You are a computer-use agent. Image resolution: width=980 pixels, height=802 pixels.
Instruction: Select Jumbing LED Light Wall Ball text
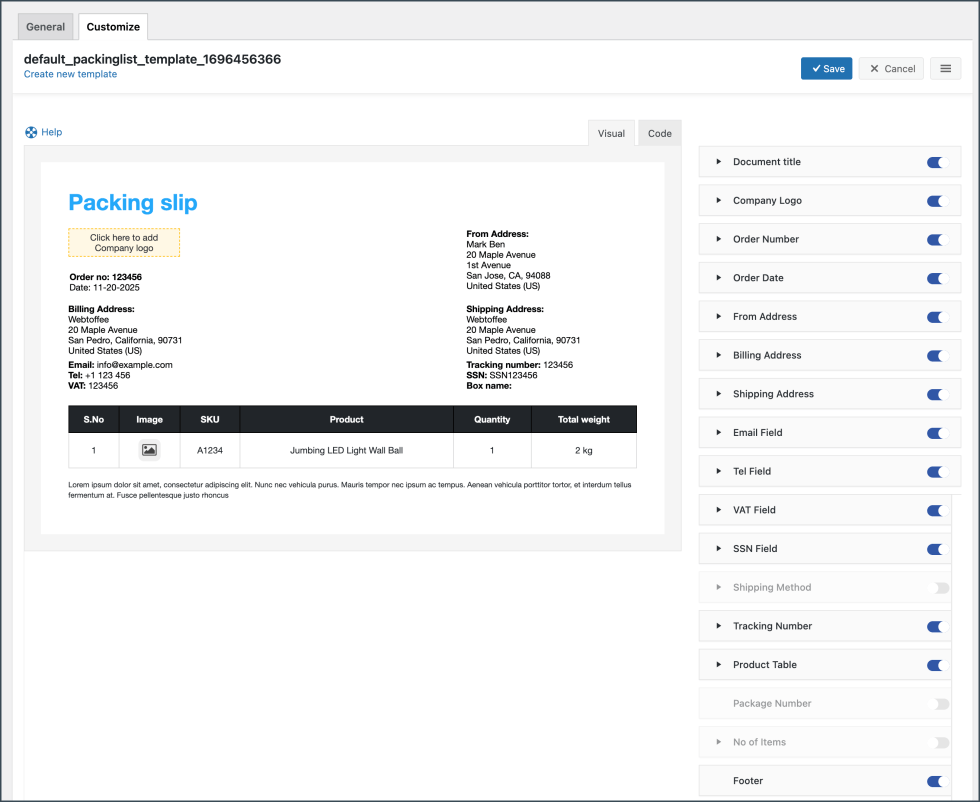click(x=346, y=450)
